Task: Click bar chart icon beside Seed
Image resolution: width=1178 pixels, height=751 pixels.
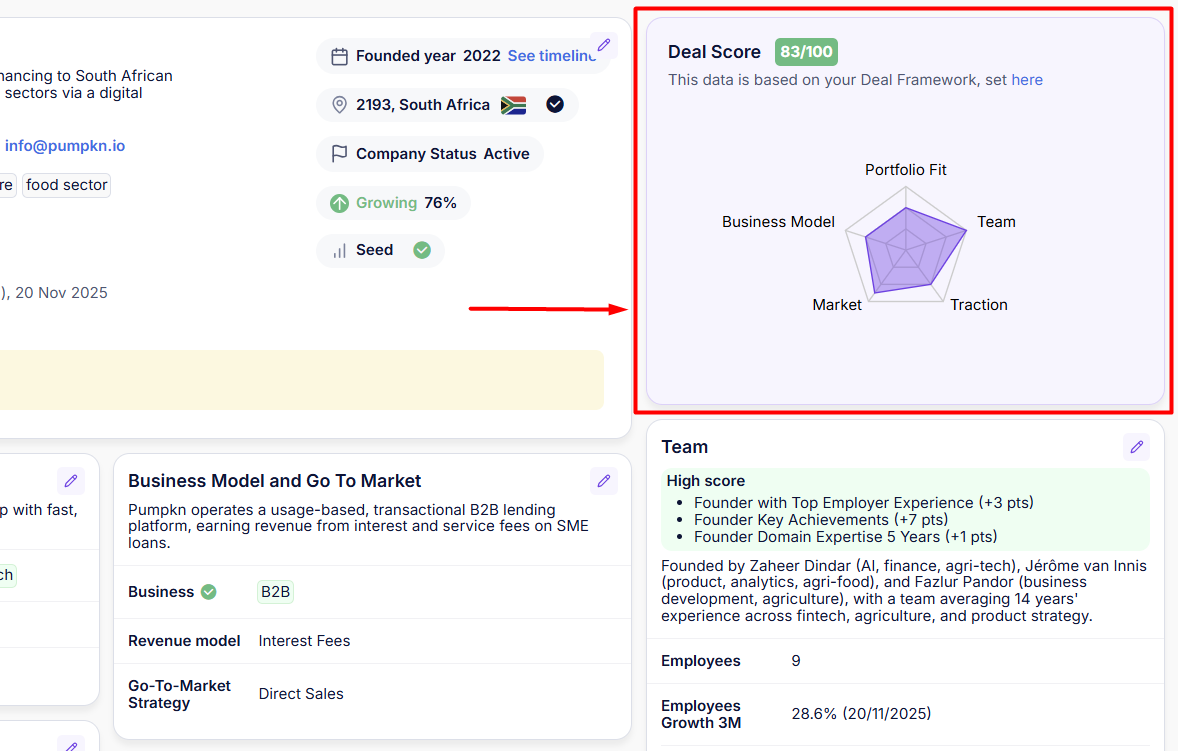Action: point(340,251)
